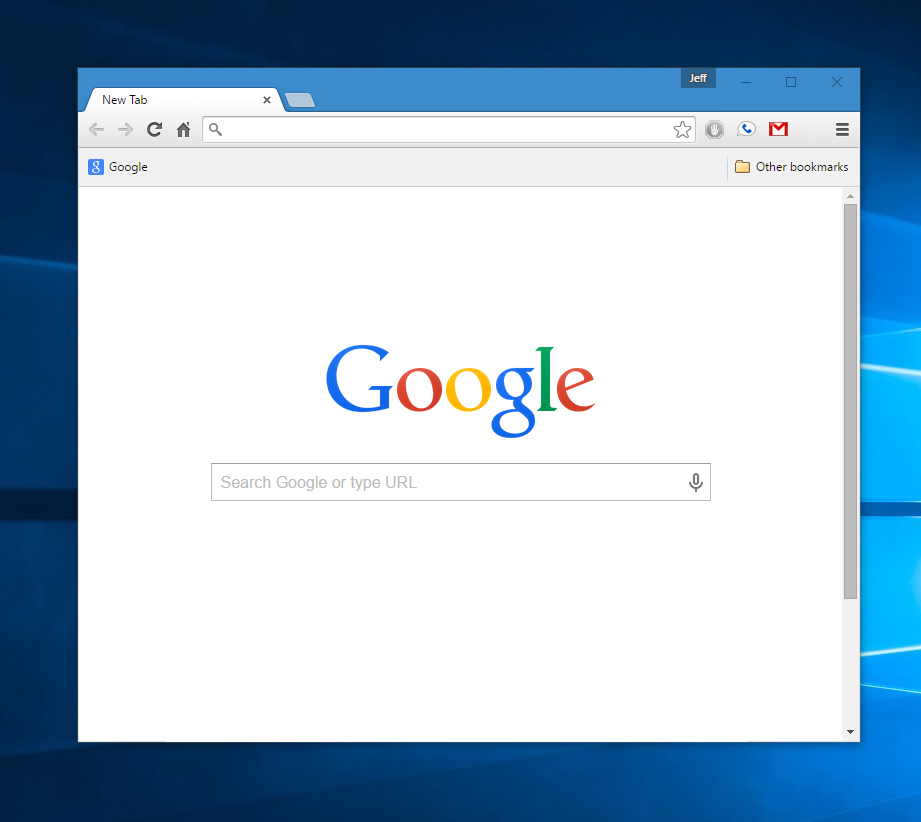Click the hand-shaped blocker extension icon
This screenshot has width=921, height=822.
714,129
